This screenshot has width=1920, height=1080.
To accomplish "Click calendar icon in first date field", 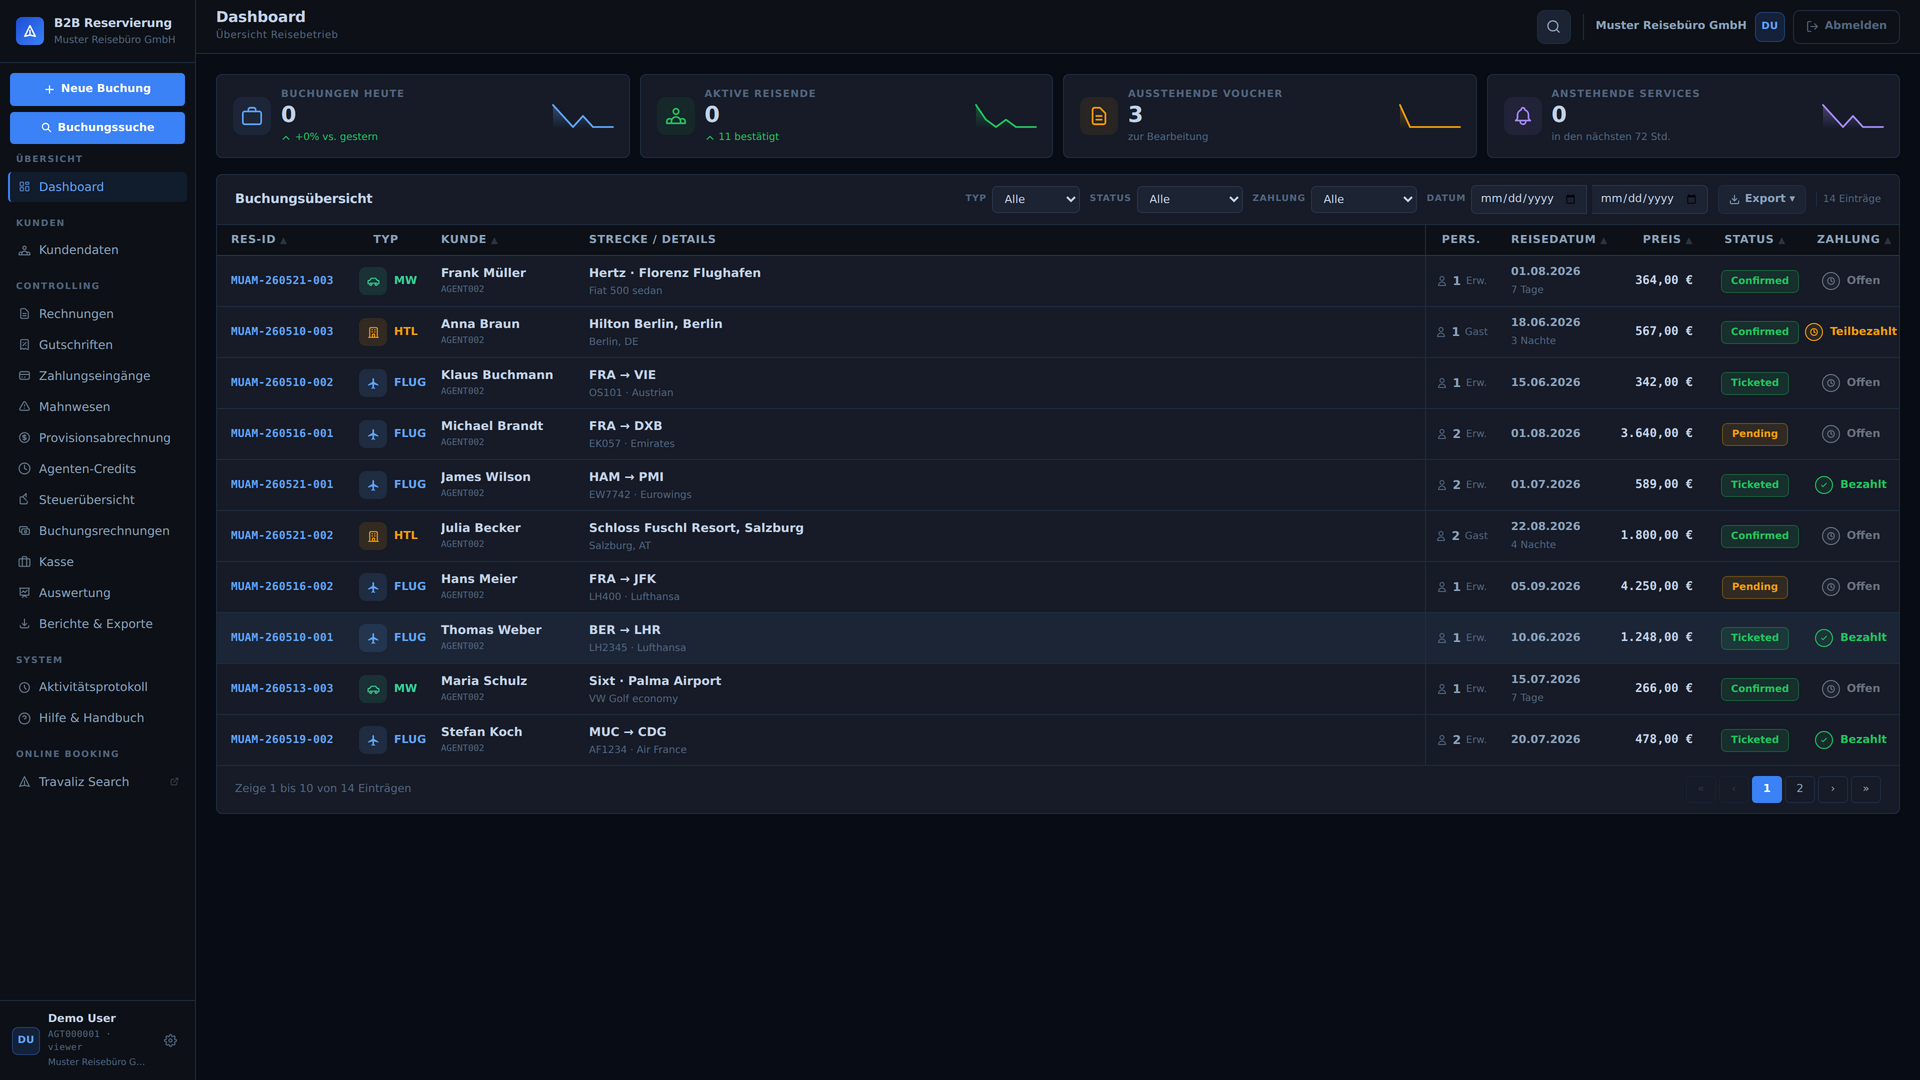I will [1570, 199].
